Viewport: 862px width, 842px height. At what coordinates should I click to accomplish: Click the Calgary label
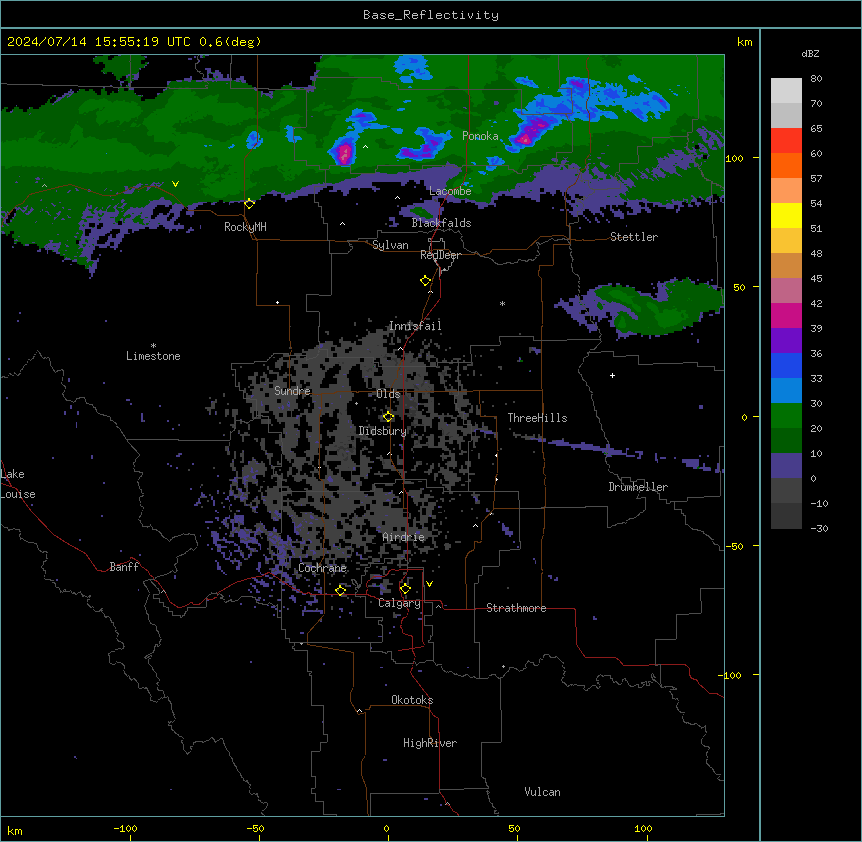coord(399,603)
